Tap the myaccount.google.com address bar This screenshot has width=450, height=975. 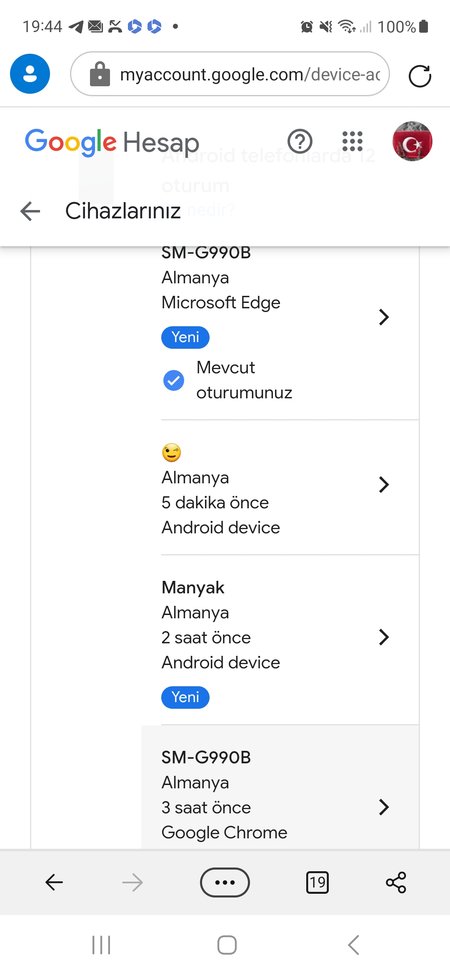[230, 74]
